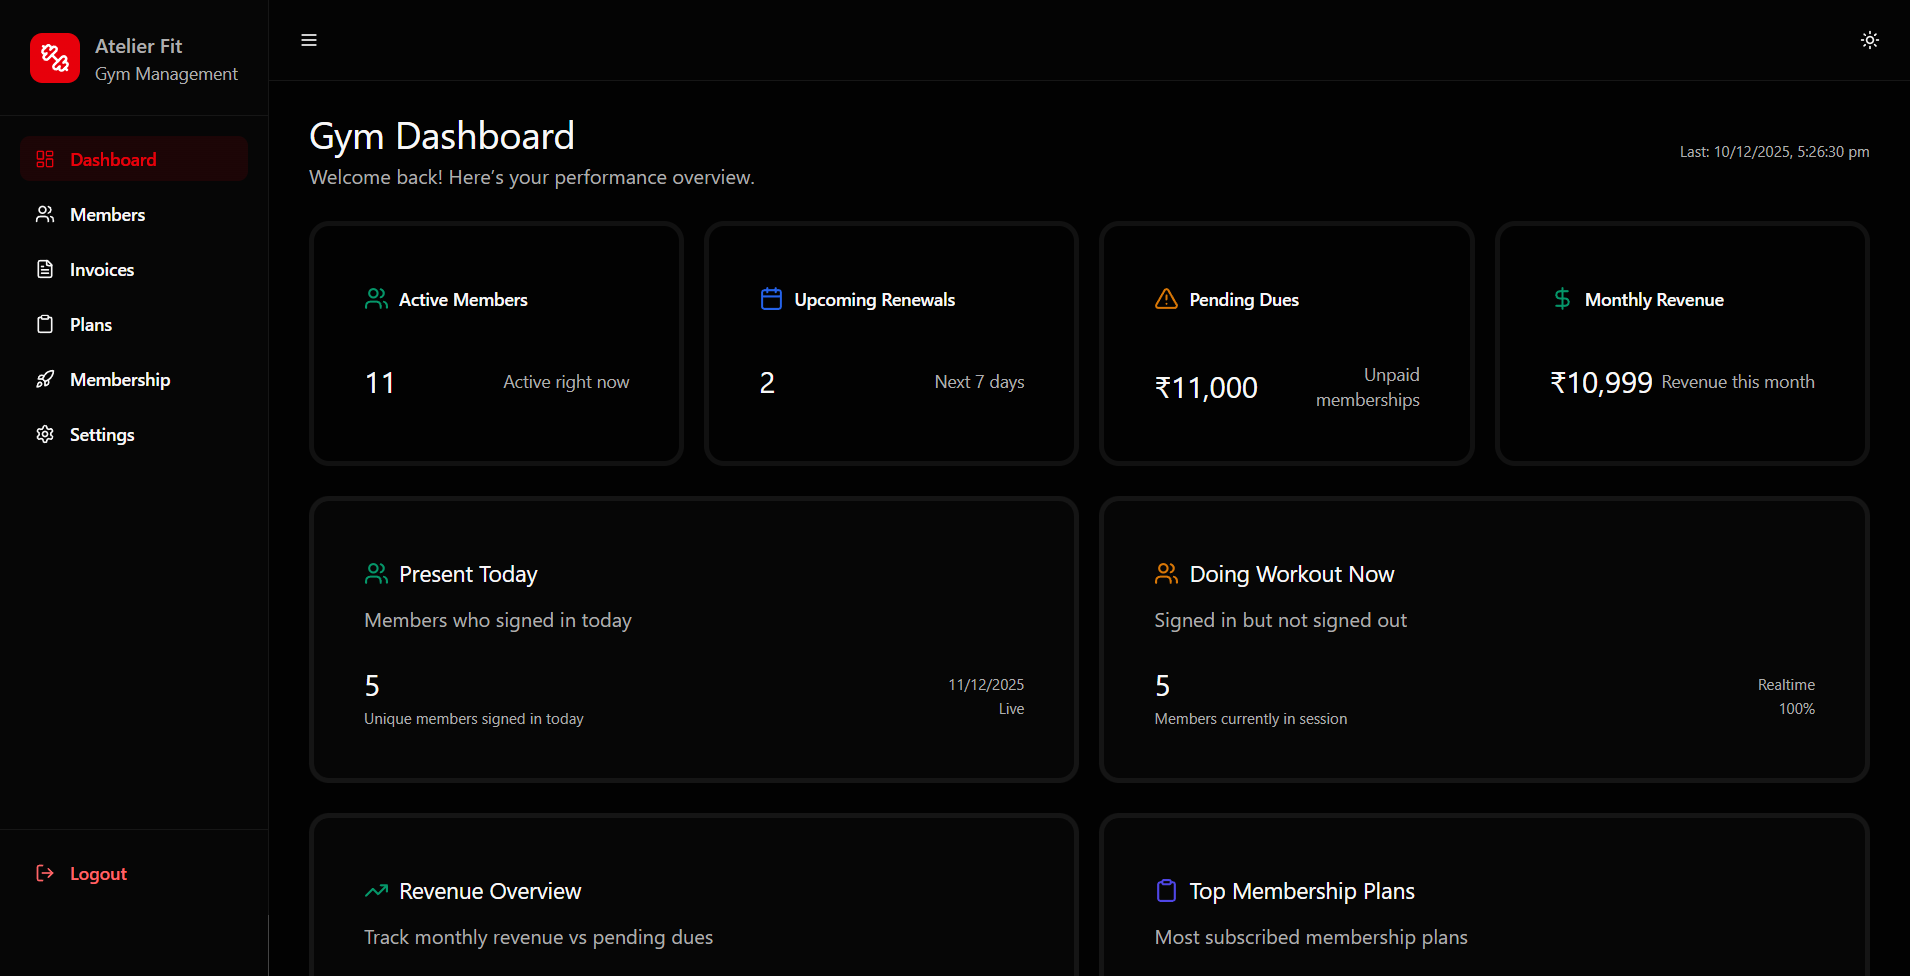The width and height of the screenshot is (1910, 976).
Task: Toggle light/dark theme sun icon
Action: pos(1869,40)
